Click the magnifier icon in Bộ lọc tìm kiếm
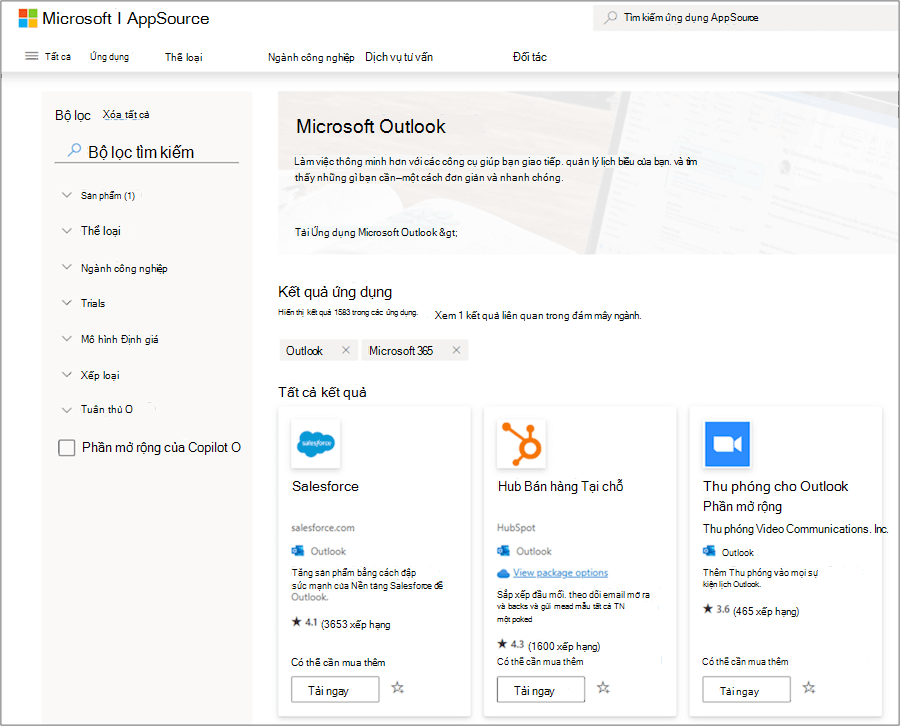The image size is (900, 726). 74,150
